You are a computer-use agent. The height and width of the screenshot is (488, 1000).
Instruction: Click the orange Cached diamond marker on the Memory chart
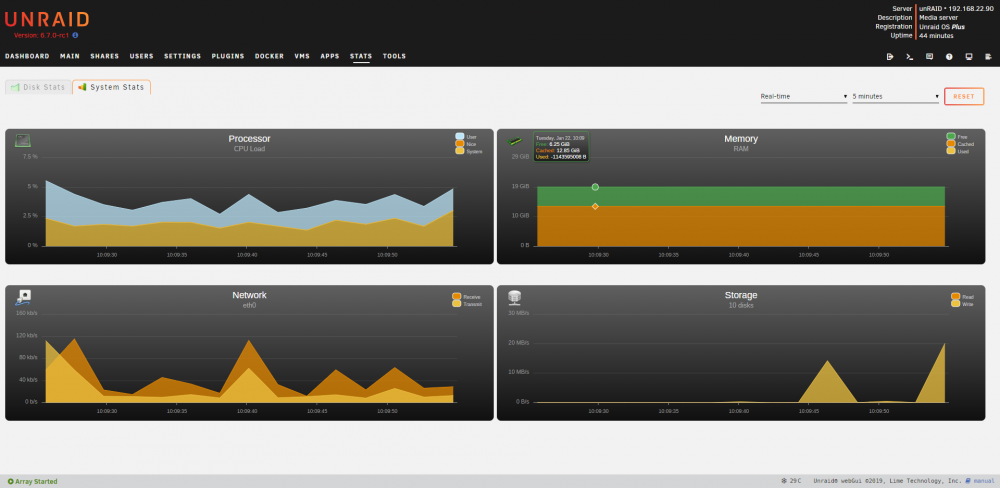pos(595,206)
